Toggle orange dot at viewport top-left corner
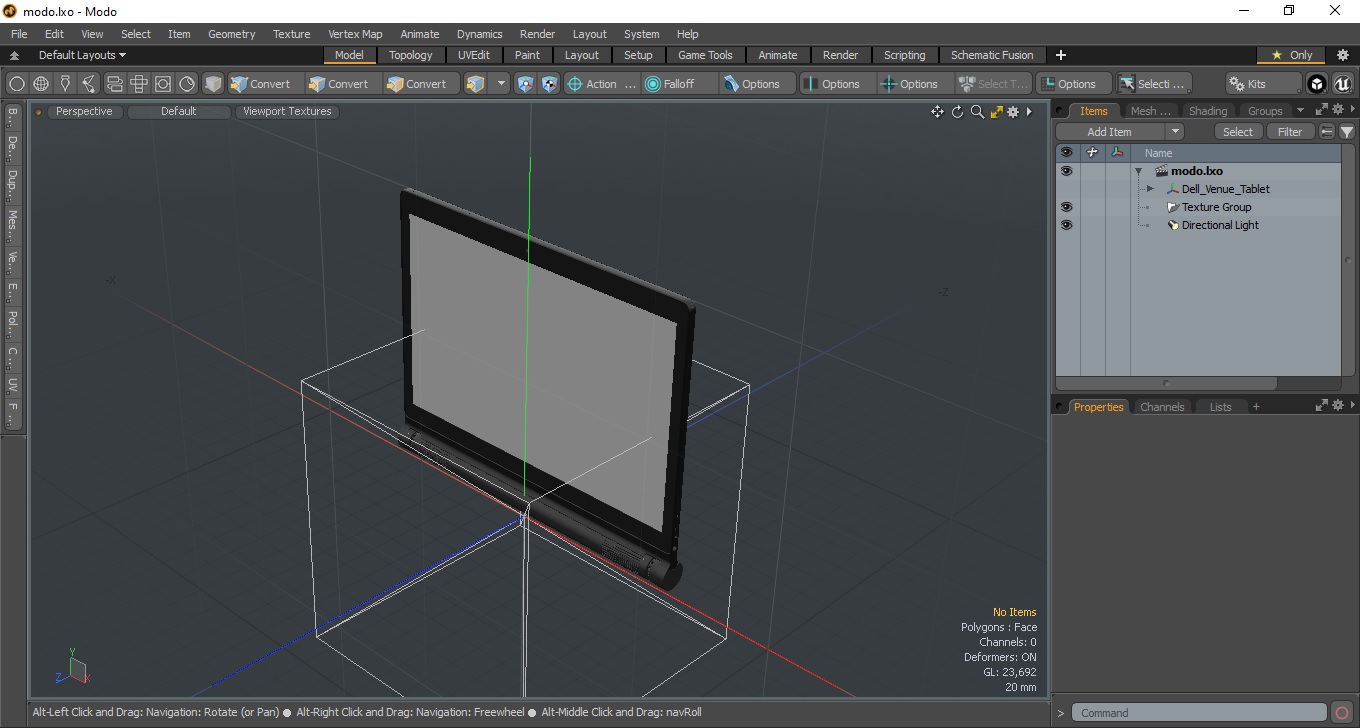1360x728 pixels. pyautogui.click(x=39, y=112)
